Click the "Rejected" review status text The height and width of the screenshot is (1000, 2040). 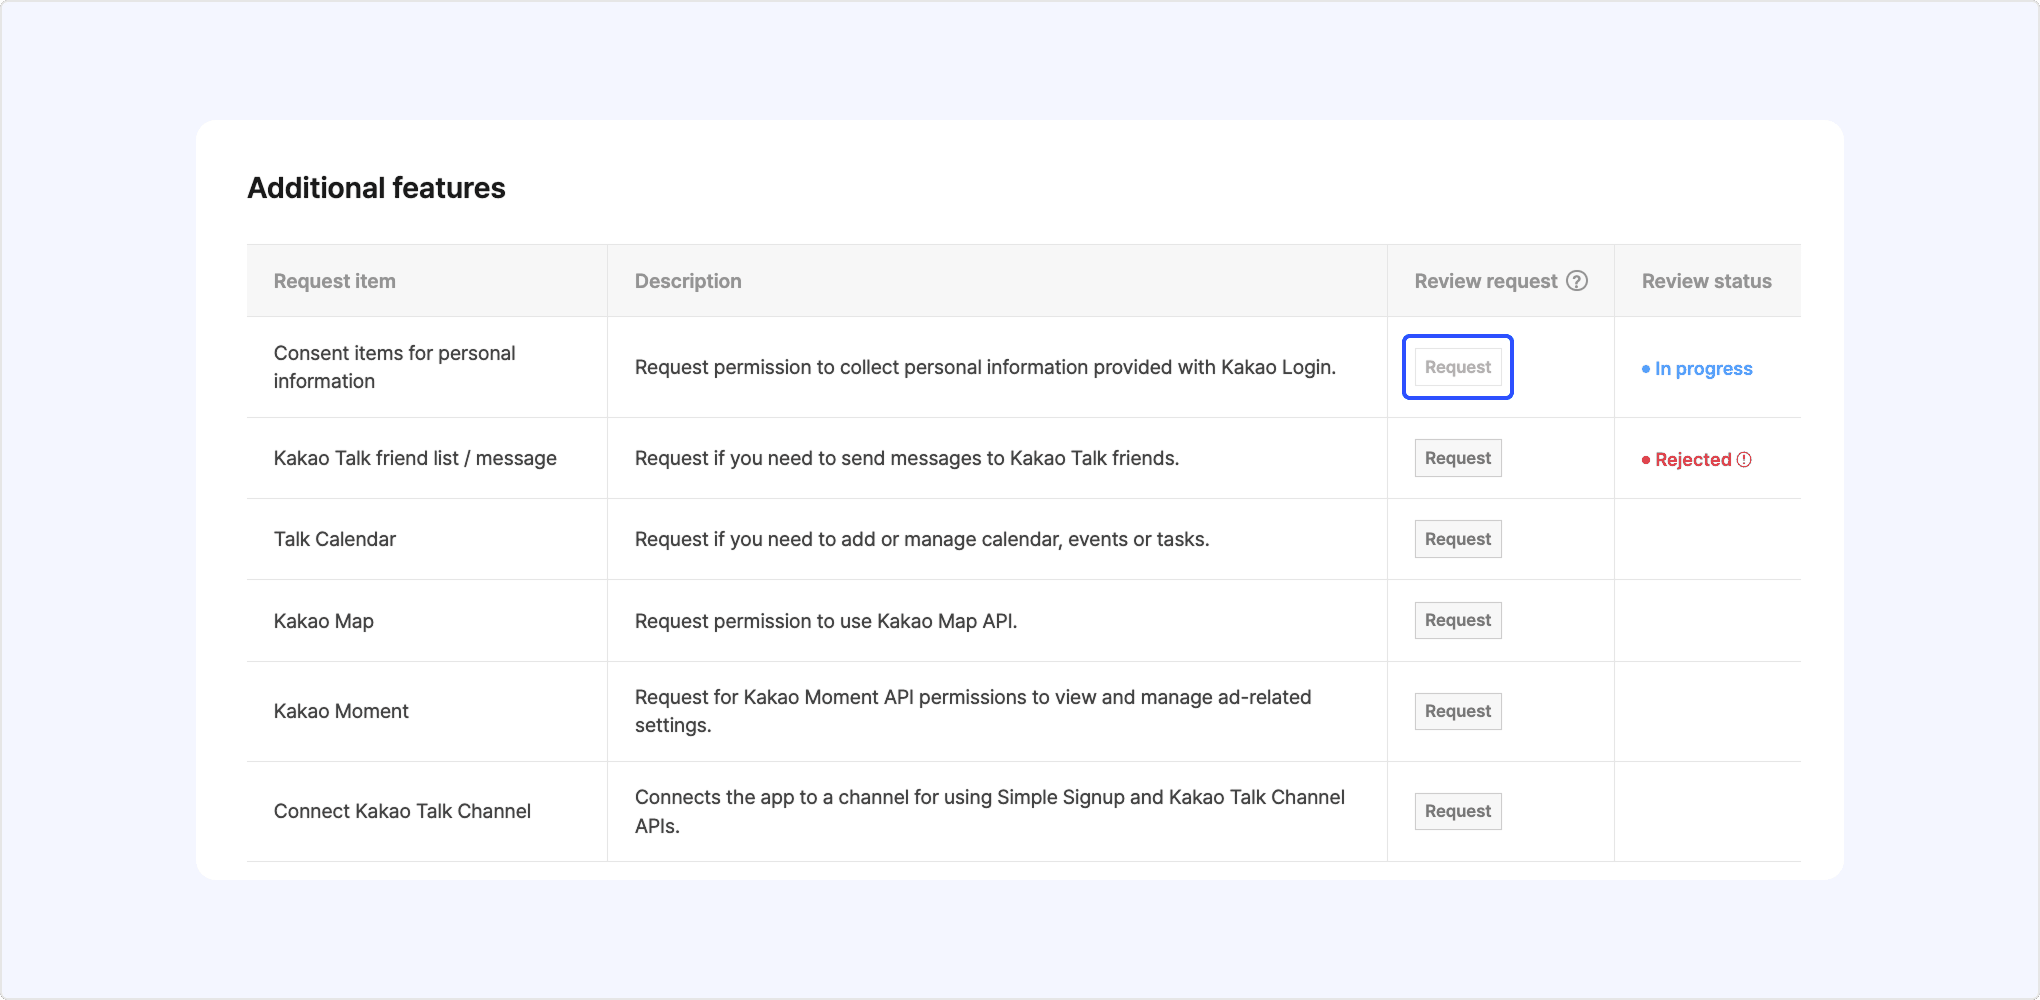(x=1693, y=460)
